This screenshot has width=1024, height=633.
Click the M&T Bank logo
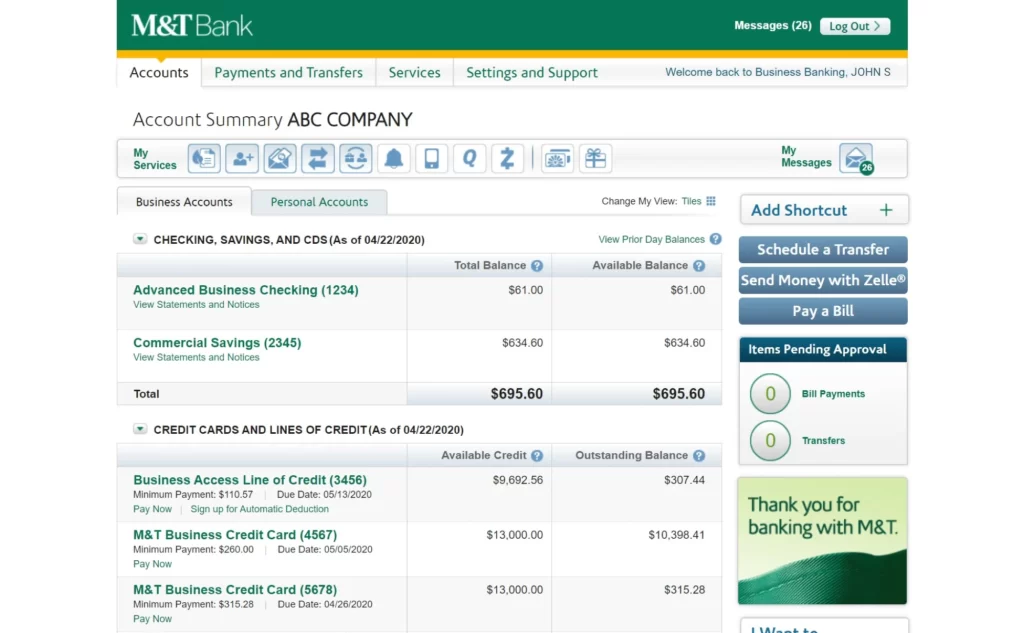[191, 25]
